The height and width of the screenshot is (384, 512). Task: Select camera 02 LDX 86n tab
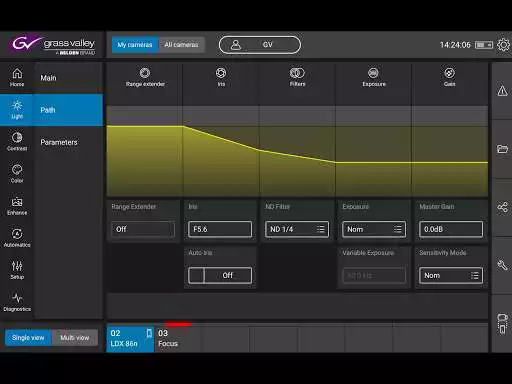point(130,338)
